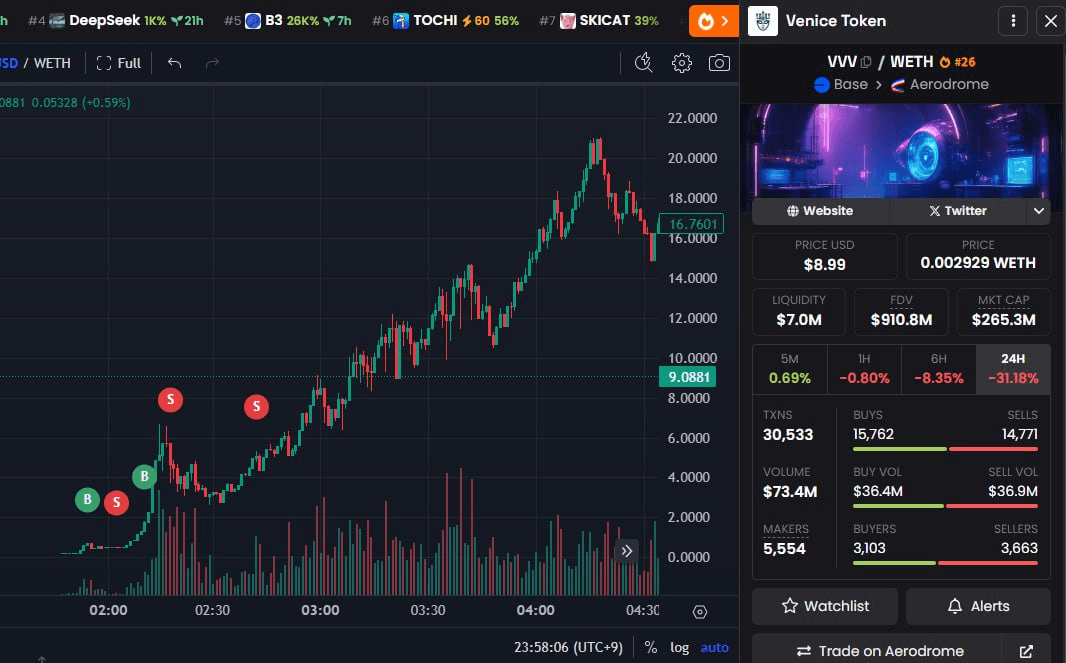Open Aerodrome trade in external link icon
This screenshot has height=663, width=1066.
[1027, 651]
